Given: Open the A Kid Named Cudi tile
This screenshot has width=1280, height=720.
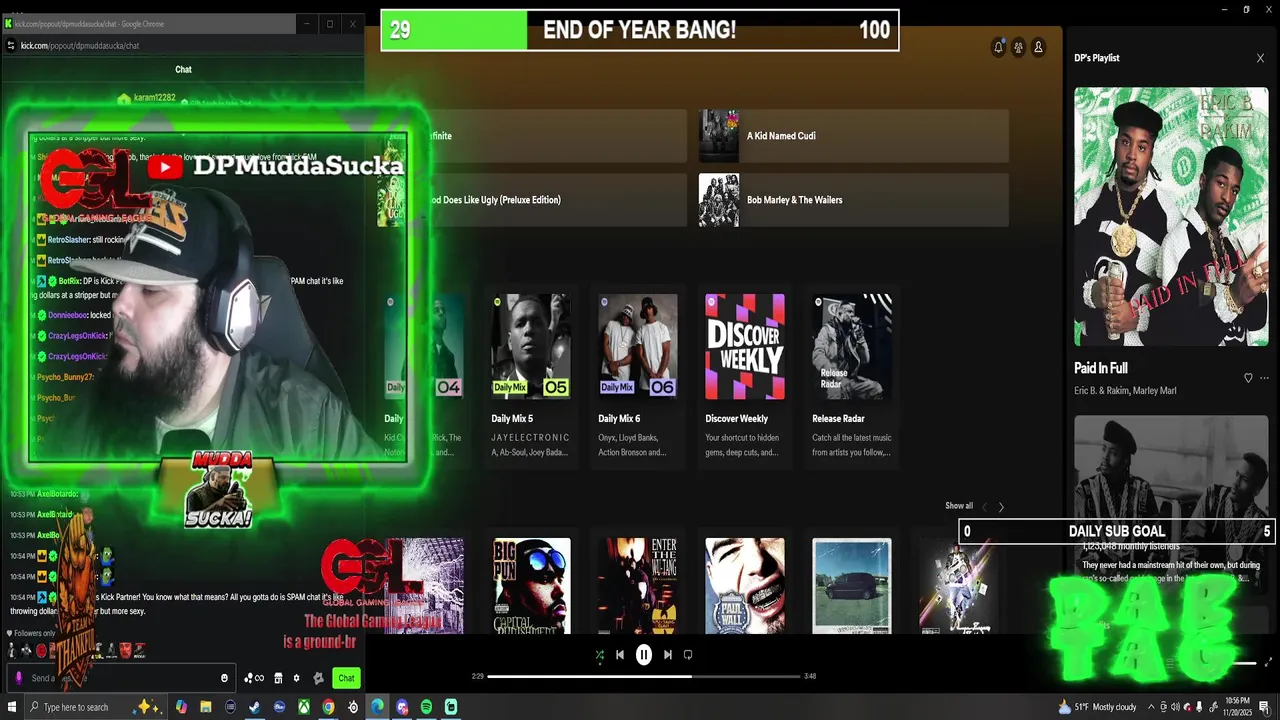Looking at the screenshot, I should [x=853, y=136].
